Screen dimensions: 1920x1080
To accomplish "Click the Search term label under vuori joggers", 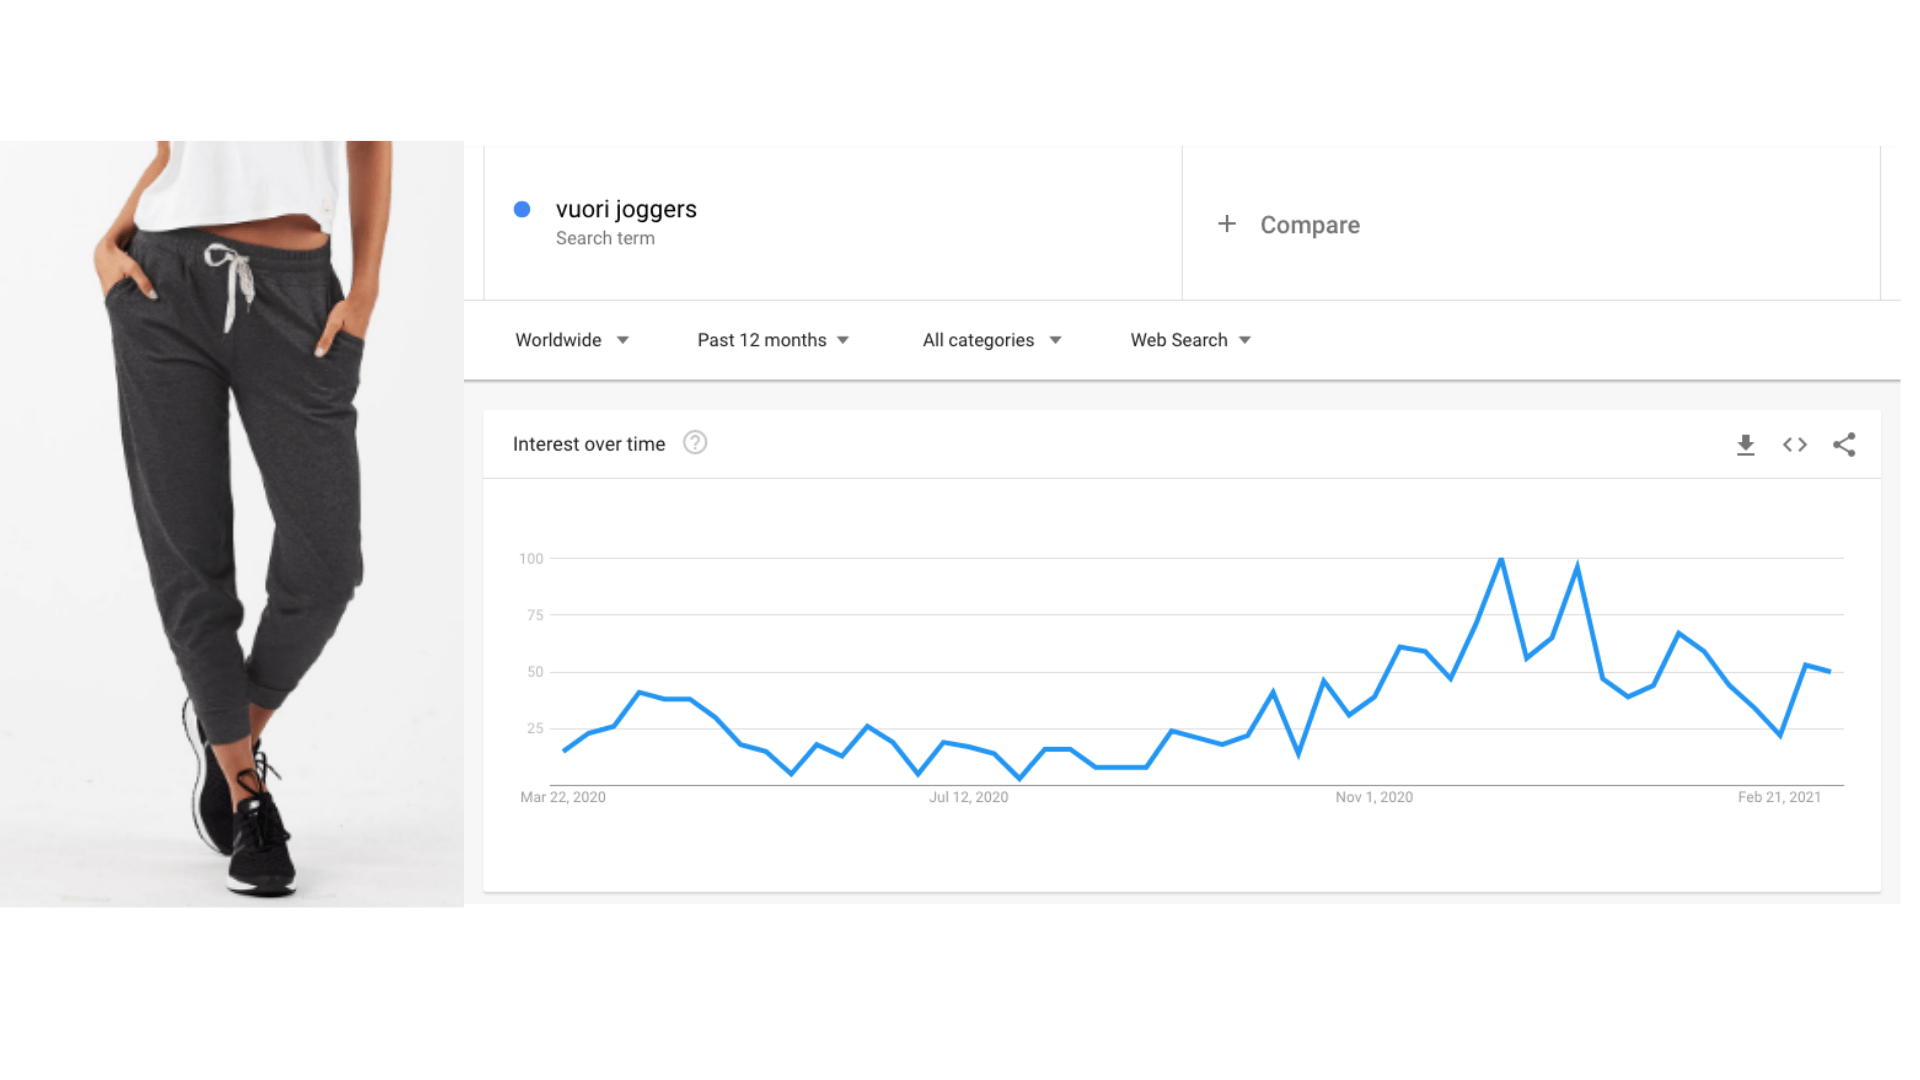I will point(605,238).
